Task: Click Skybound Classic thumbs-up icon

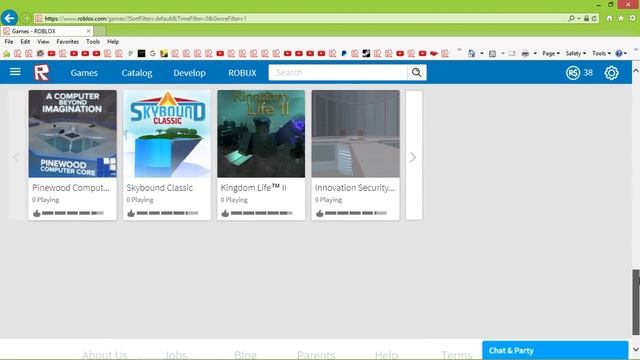Action: (x=131, y=213)
